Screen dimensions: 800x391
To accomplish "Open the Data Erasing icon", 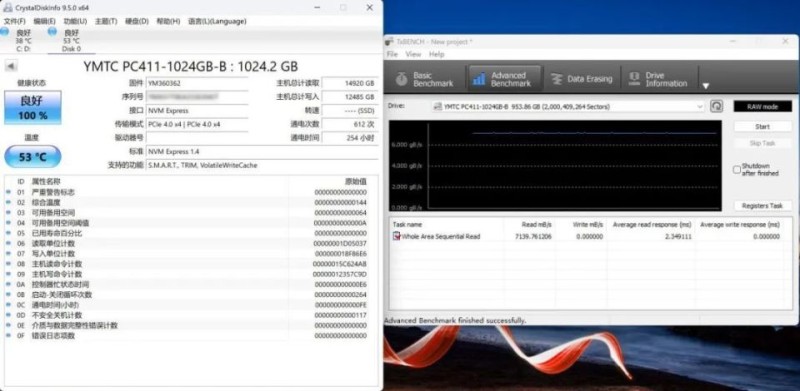I will 558,79.
